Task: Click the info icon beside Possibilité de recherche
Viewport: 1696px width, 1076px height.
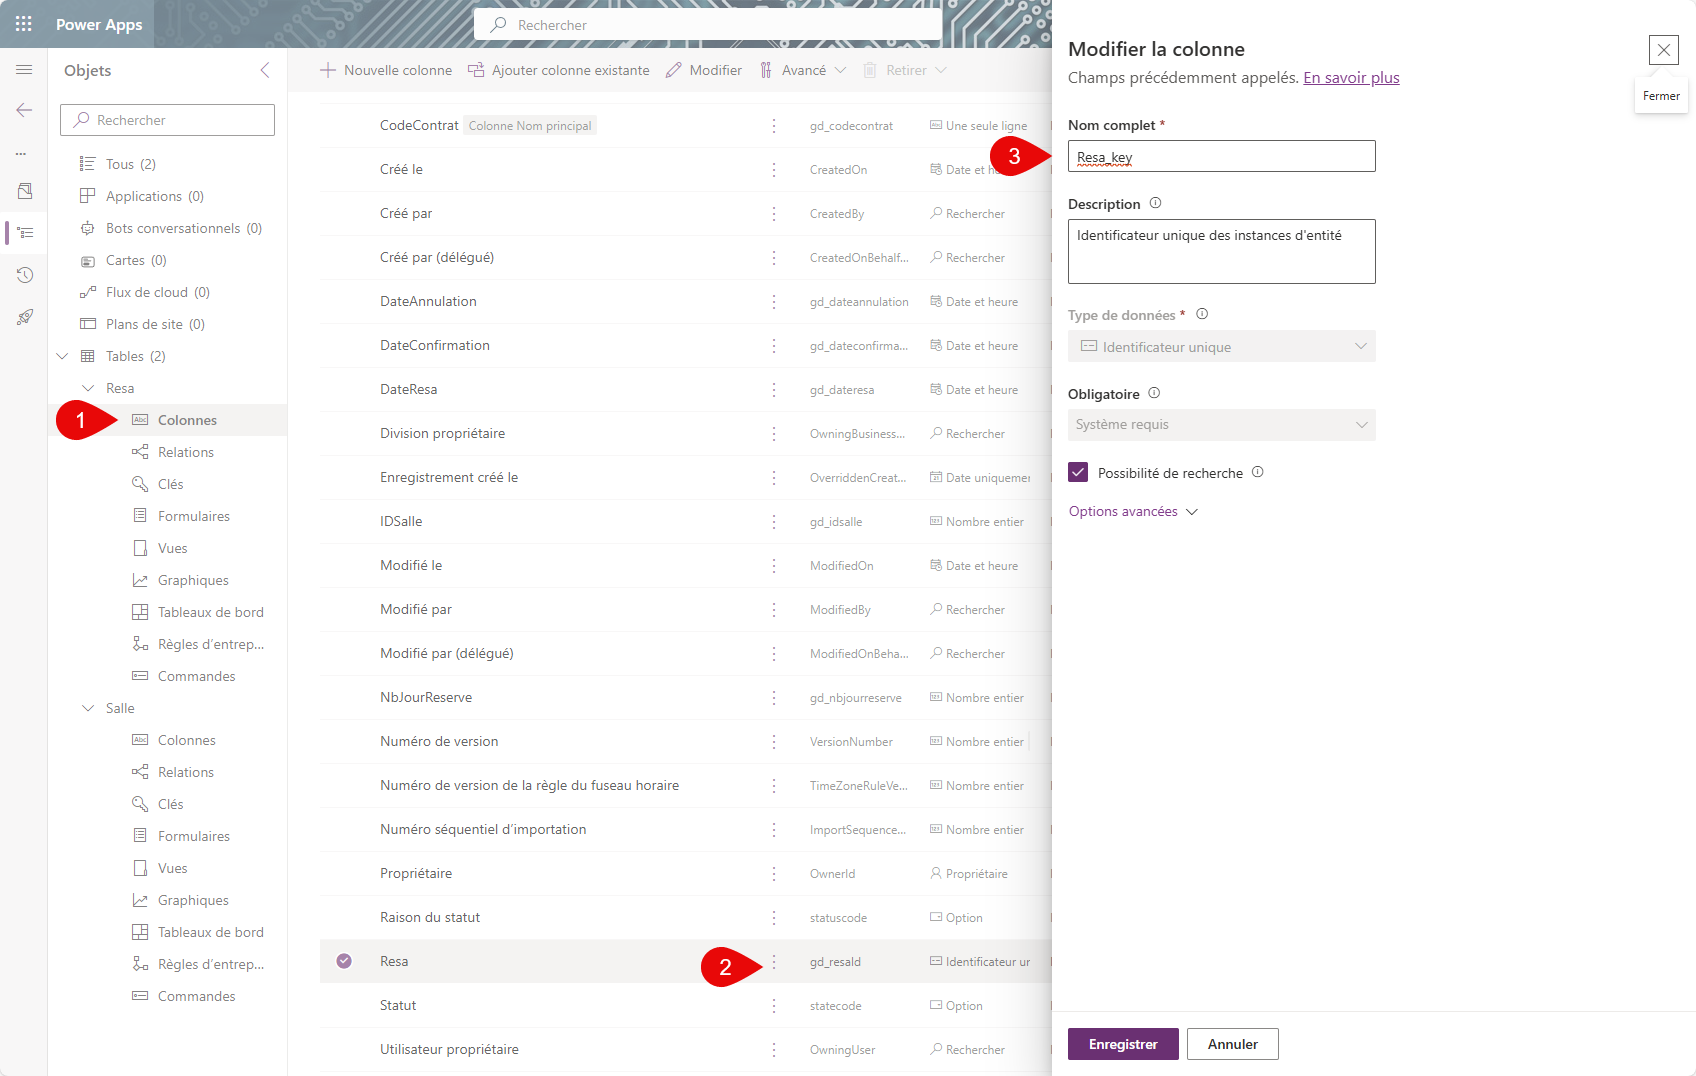Action: coord(1258,472)
